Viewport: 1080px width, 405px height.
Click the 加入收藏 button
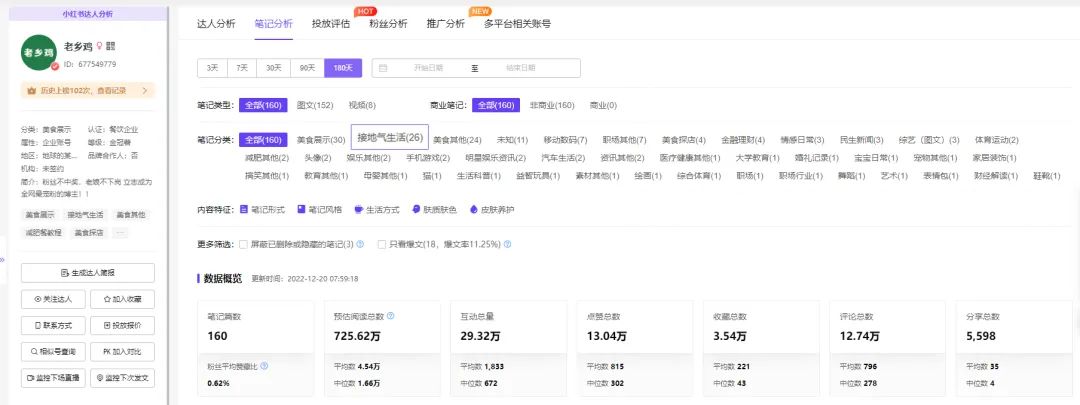point(122,299)
